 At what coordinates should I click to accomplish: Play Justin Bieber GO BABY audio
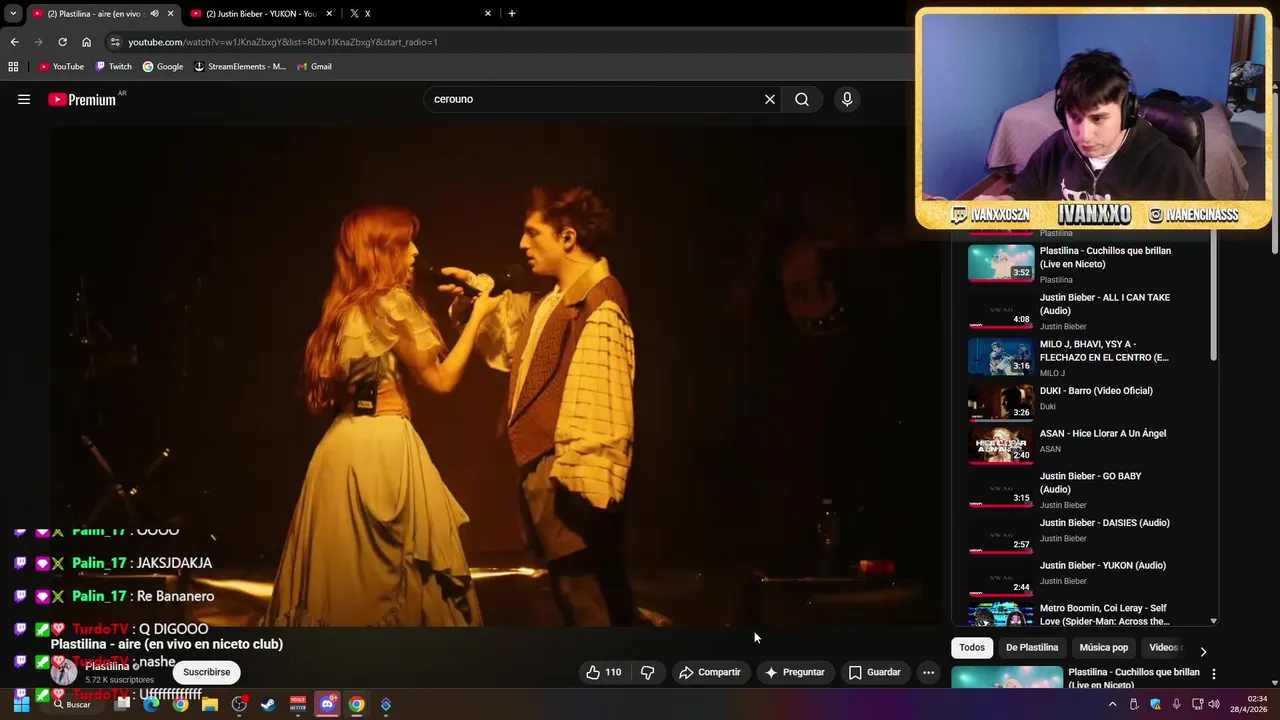1085,489
